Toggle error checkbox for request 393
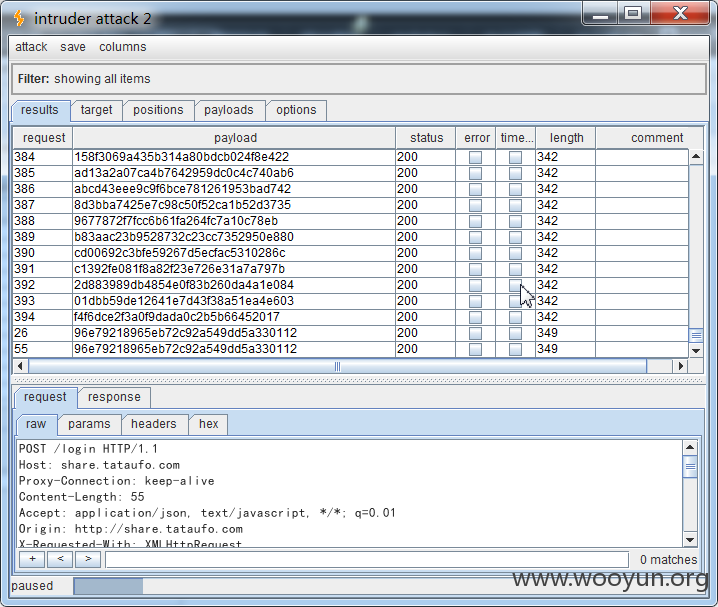The height and width of the screenshot is (607, 718). pyautogui.click(x=475, y=302)
